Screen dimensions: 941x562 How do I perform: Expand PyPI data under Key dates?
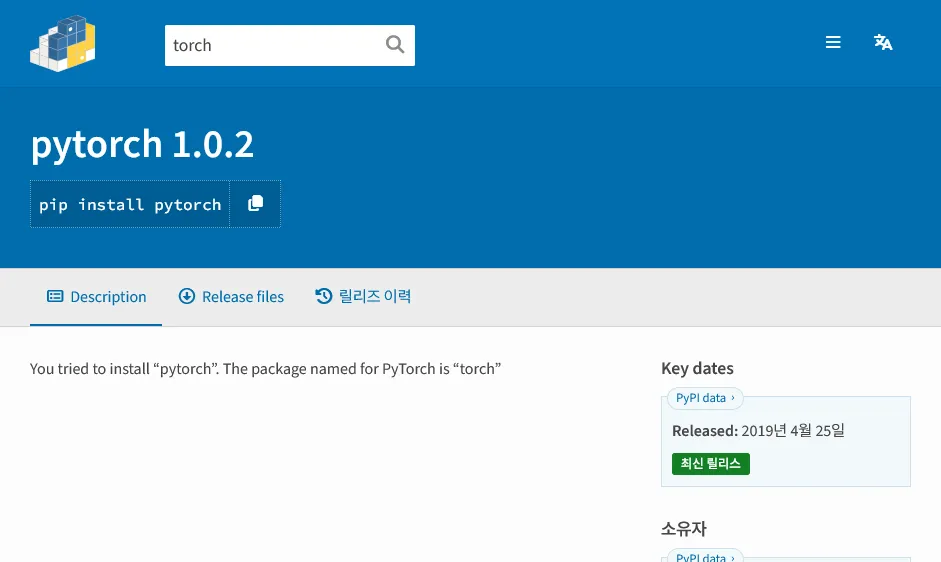(705, 398)
